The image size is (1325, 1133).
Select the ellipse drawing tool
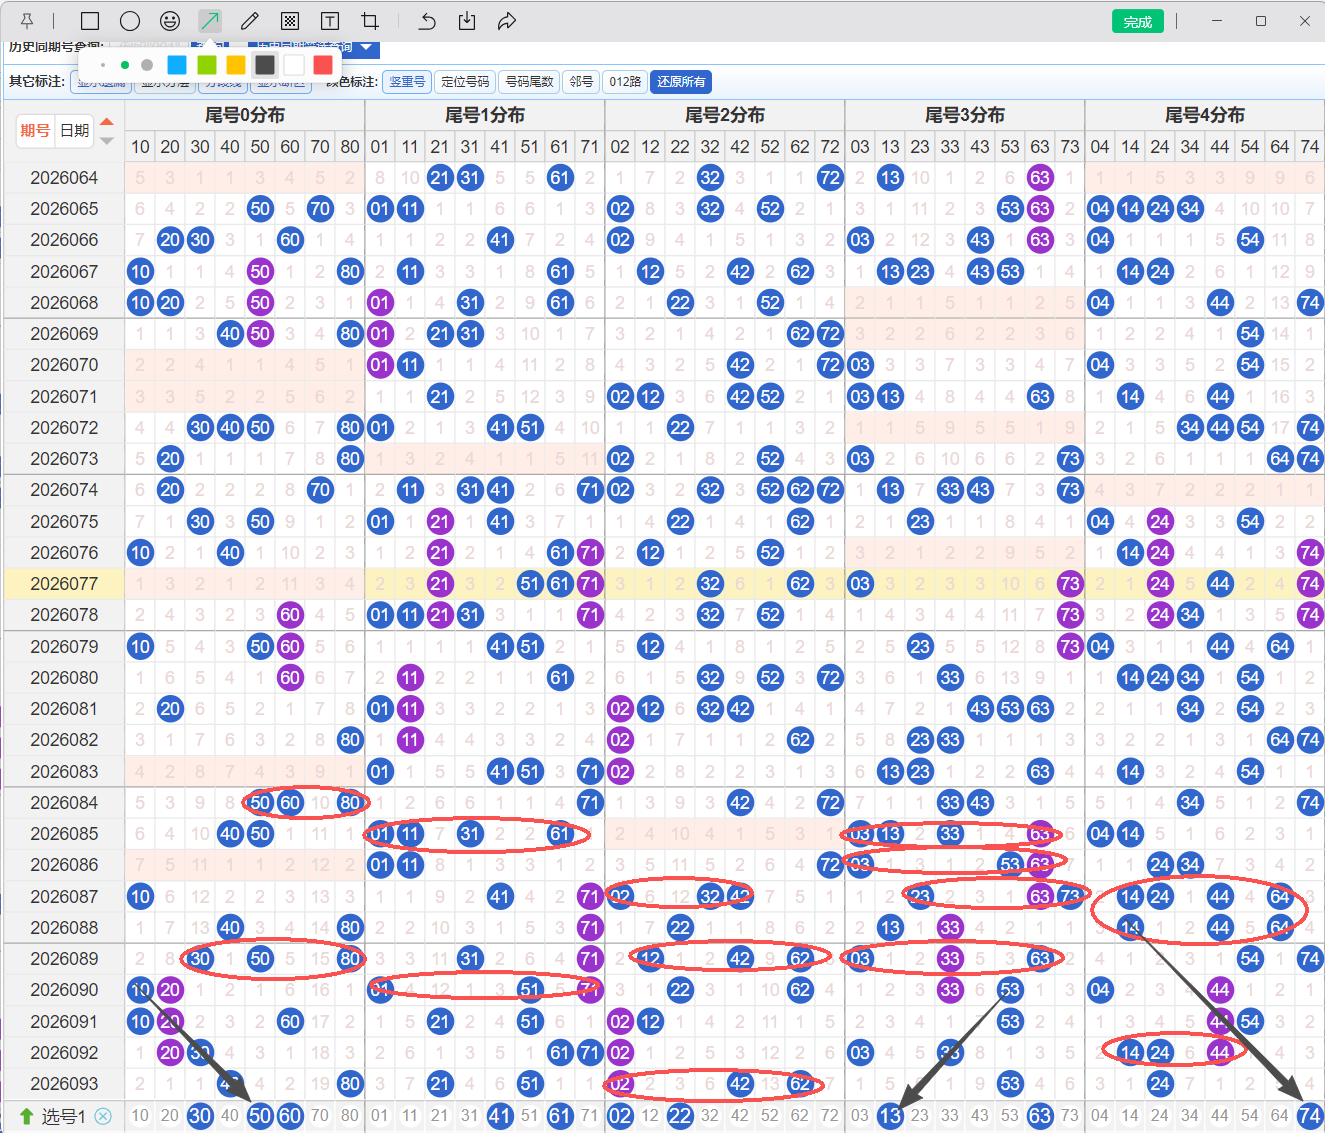click(x=130, y=21)
